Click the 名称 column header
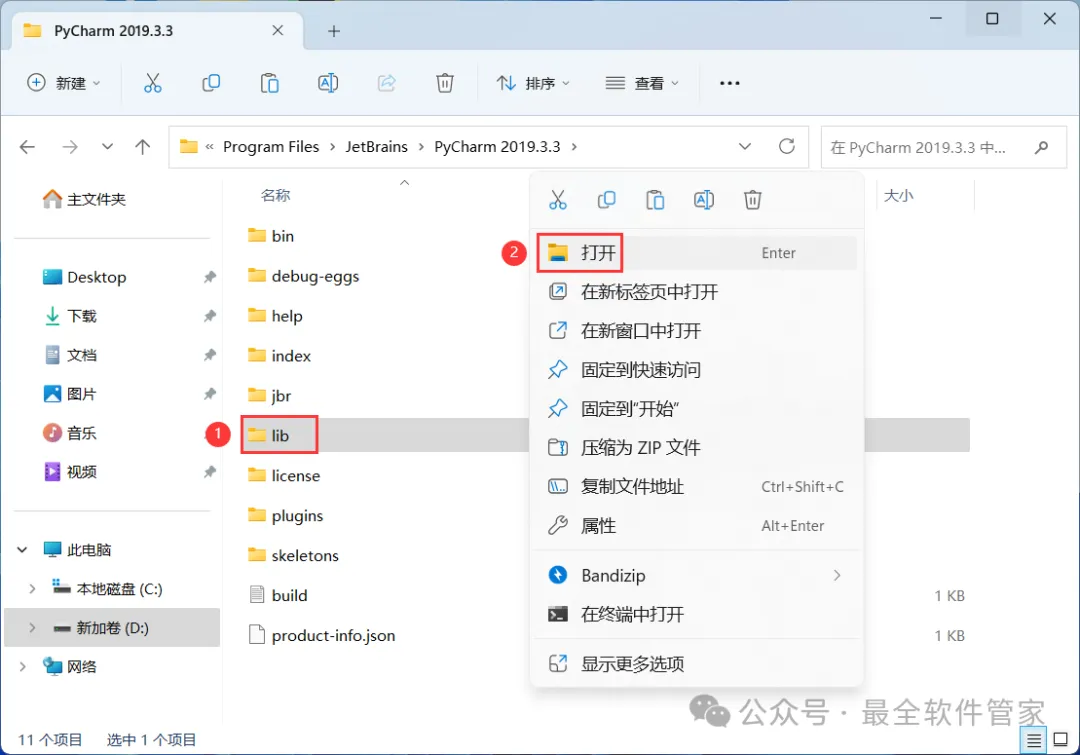 click(x=276, y=196)
